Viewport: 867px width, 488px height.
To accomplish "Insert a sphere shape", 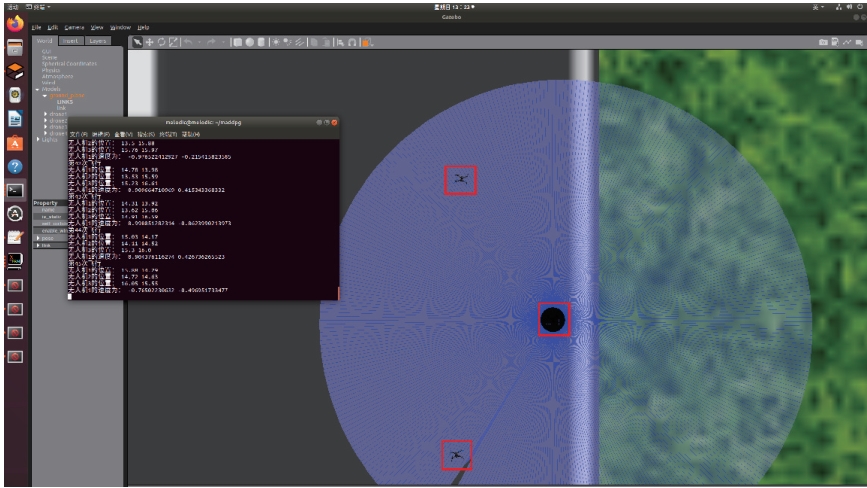I will 249,42.
